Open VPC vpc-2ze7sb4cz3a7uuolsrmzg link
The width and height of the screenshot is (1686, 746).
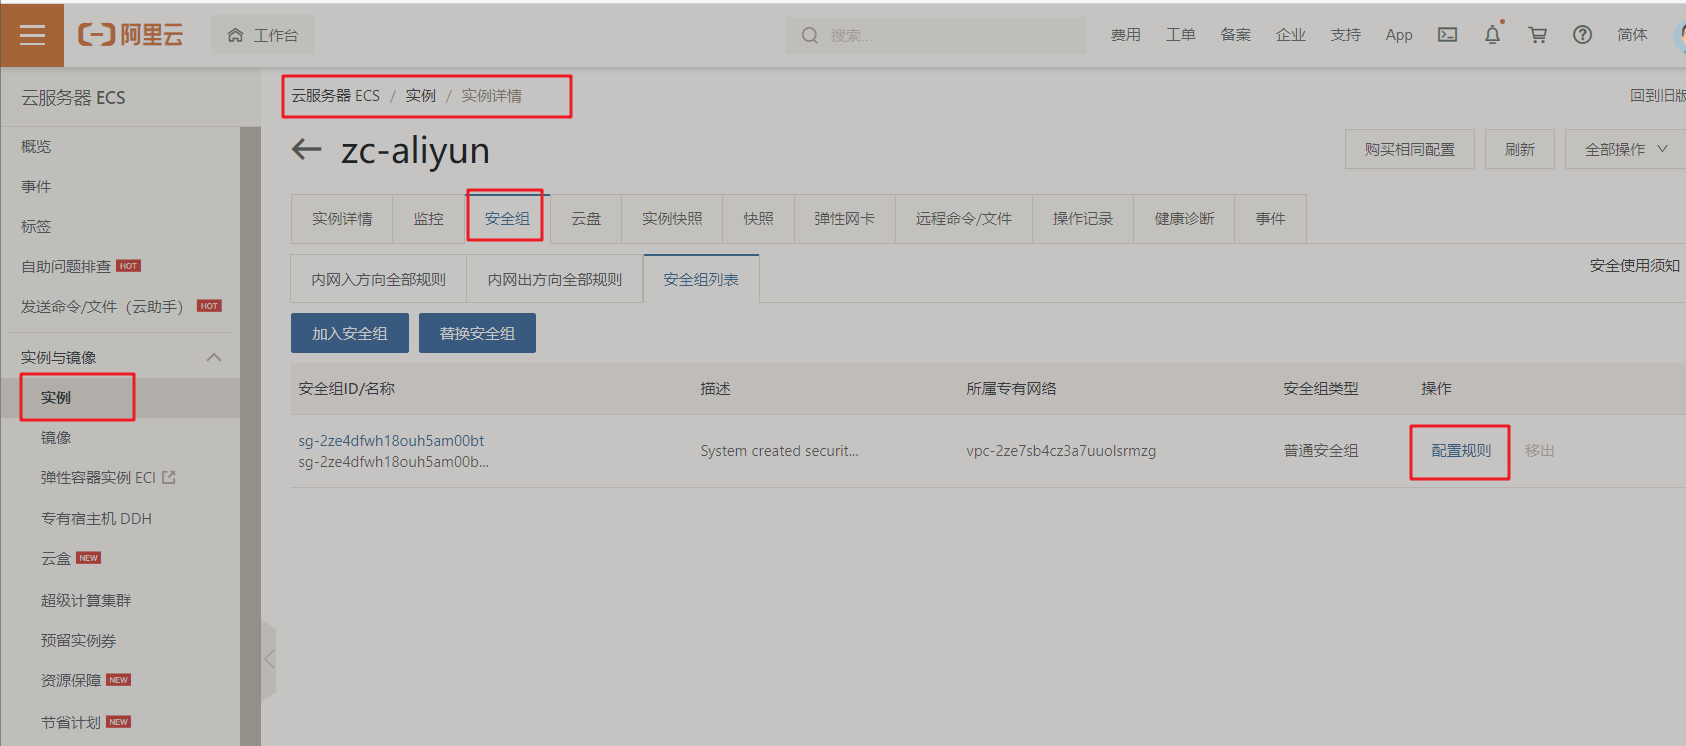tap(1061, 451)
